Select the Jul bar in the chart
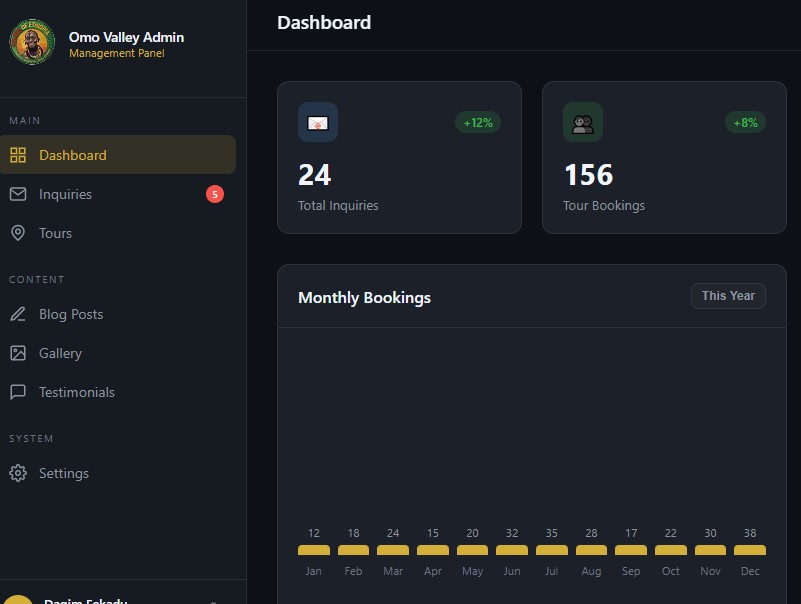 552,550
